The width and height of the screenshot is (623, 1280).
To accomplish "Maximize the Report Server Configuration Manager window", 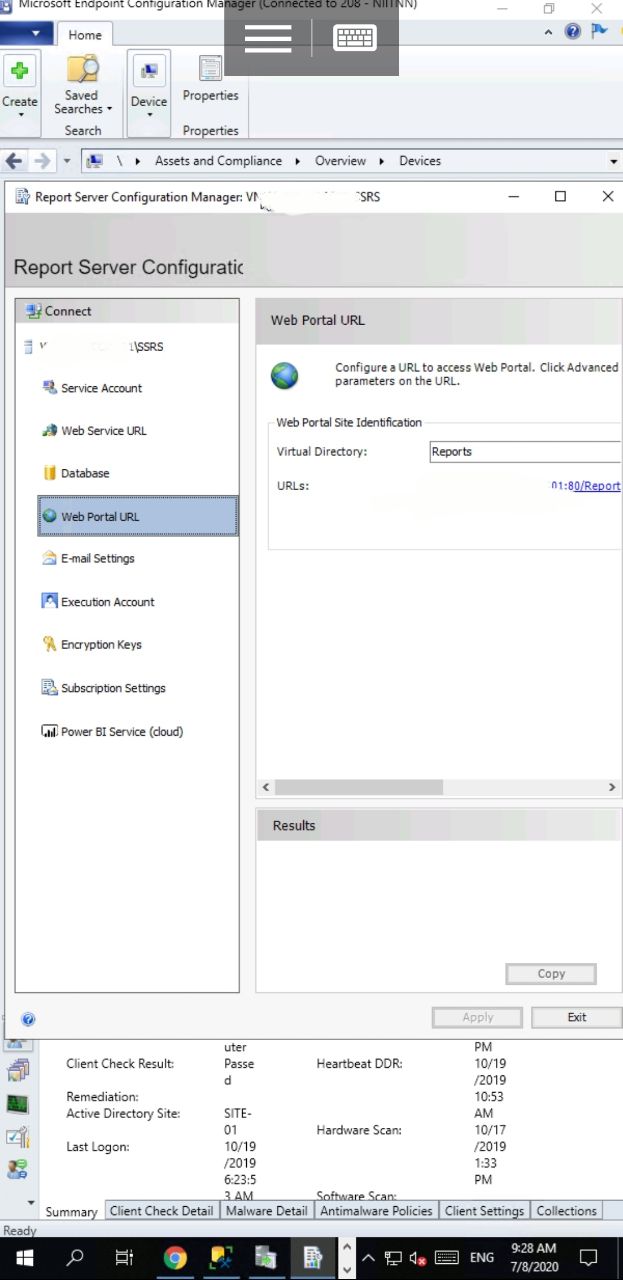I will click(560, 197).
